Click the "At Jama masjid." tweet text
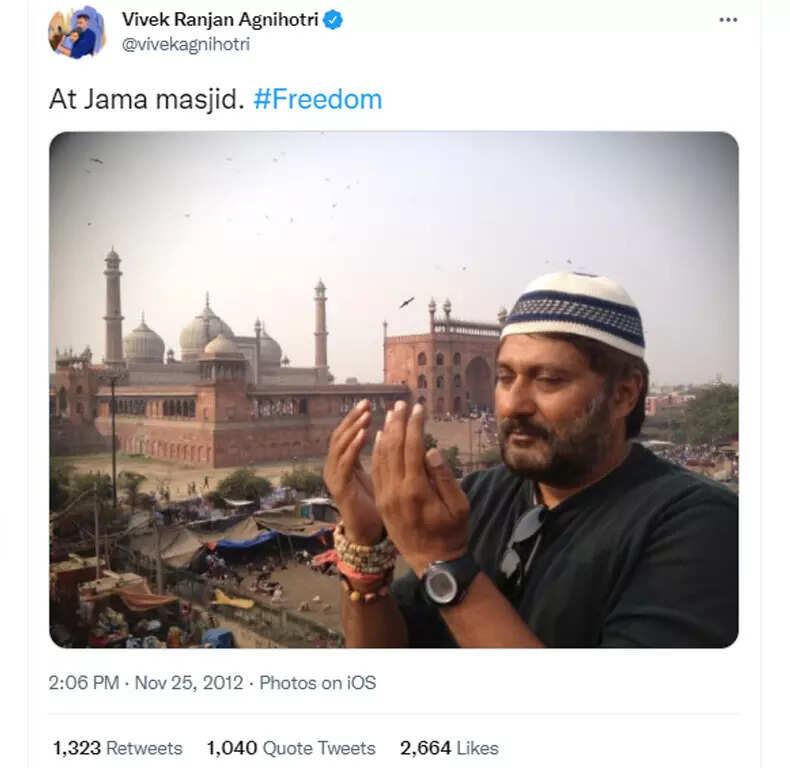This screenshot has width=790, height=768. pos(146,99)
